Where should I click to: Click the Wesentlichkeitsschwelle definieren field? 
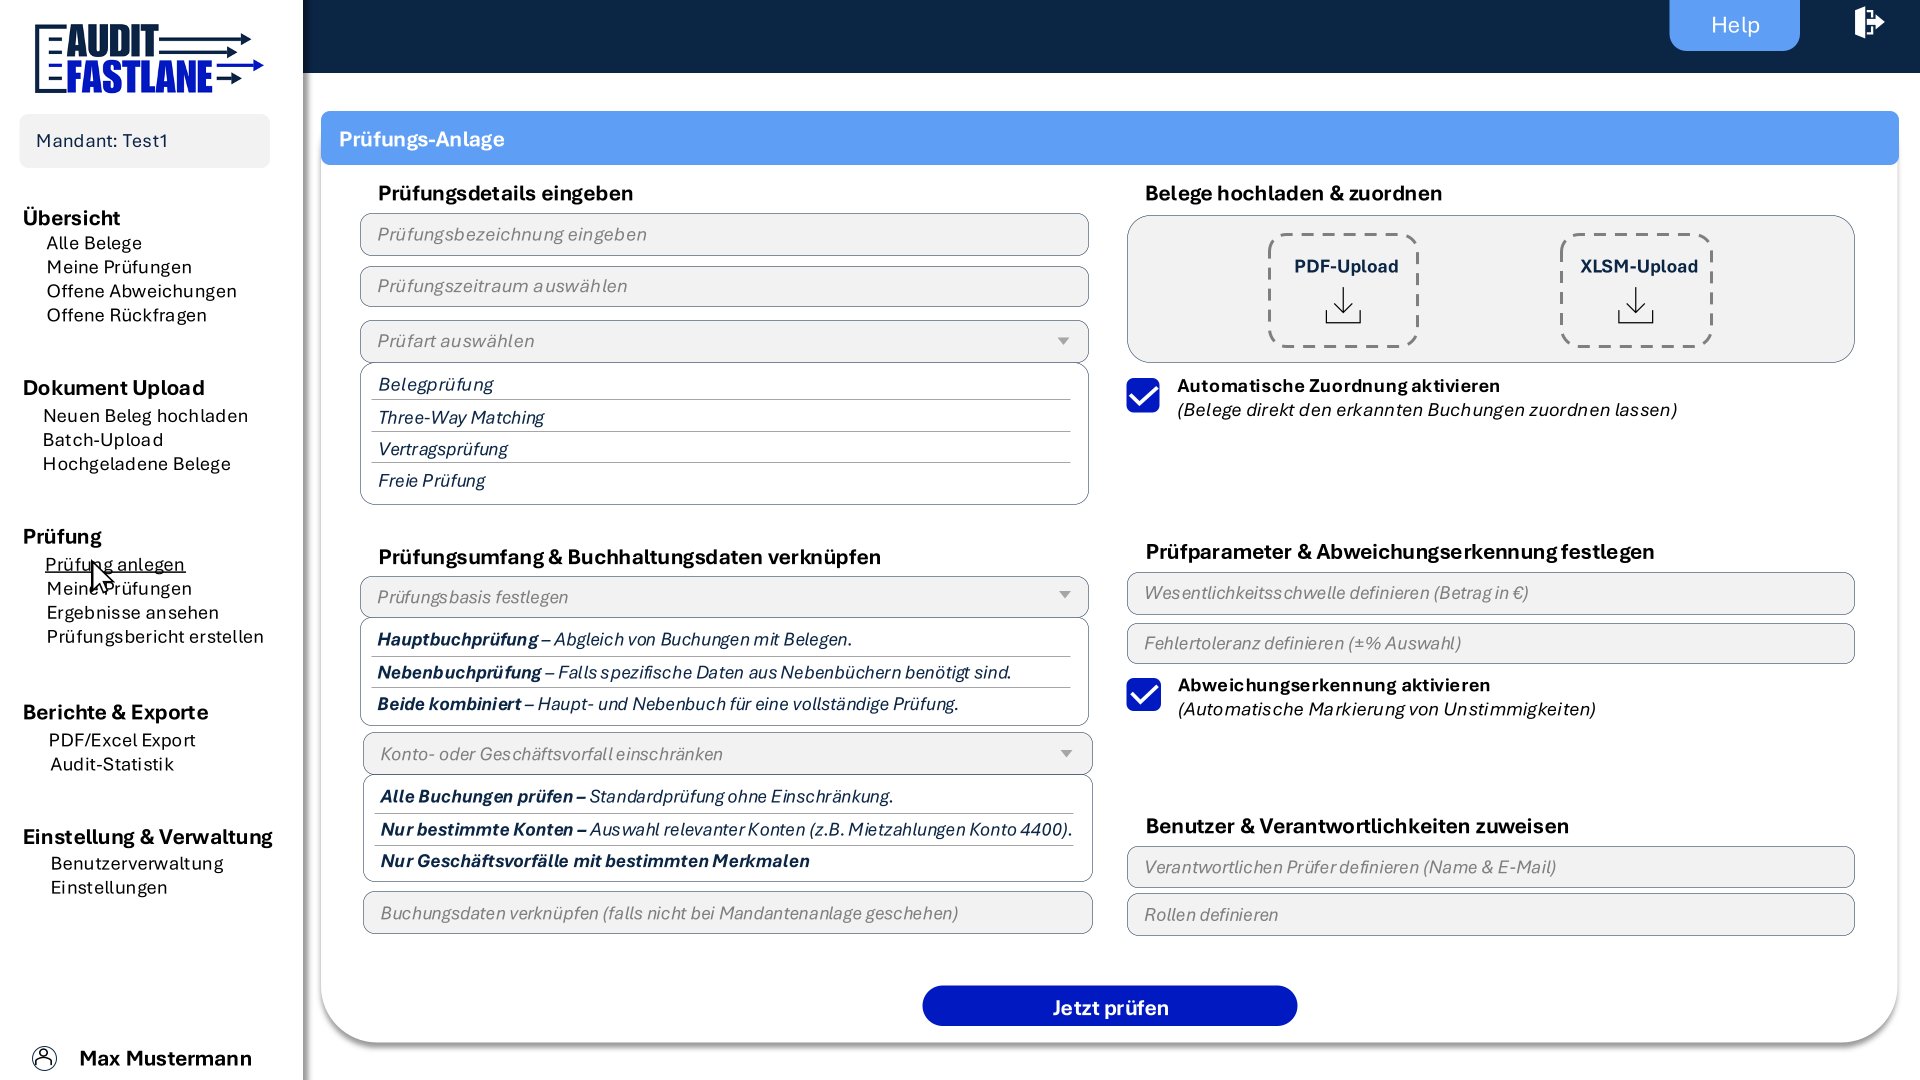click(x=1490, y=593)
